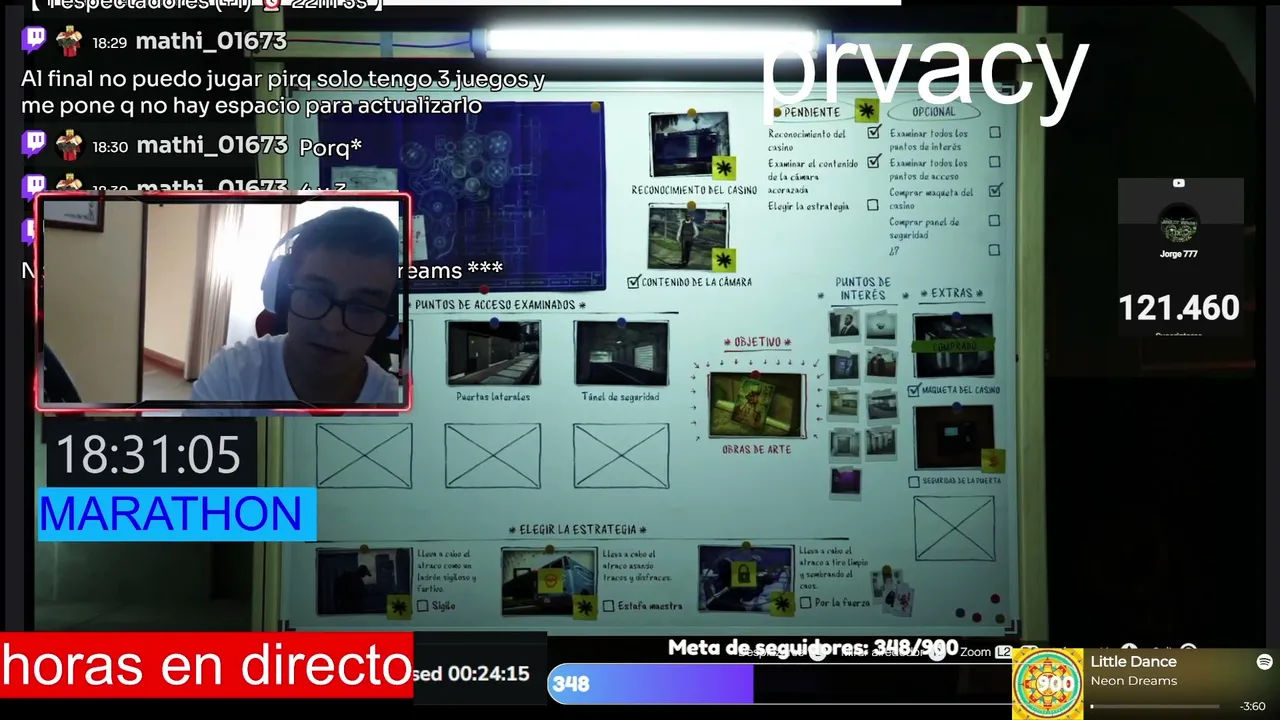The width and height of the screenshot is (1280, 720).
Task: Click the PUNTOS DE ACCESO EXAMINADOS heading
Action: pyautogui.click(x=500, y=305)
